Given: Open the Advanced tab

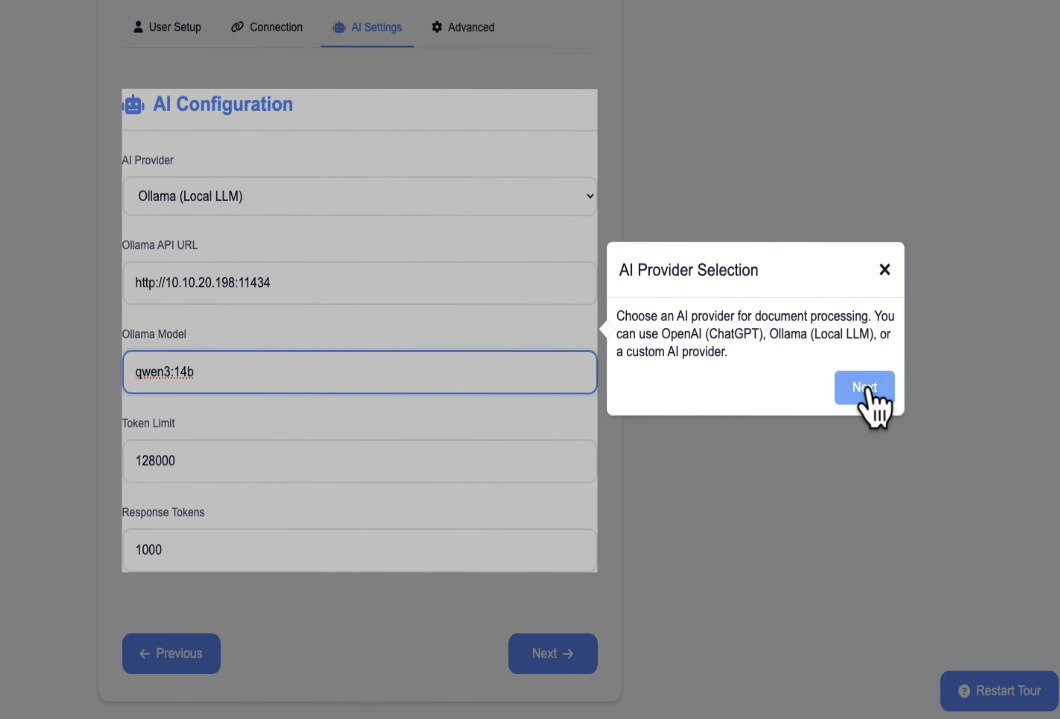Looking at the screenshot, I should (x=463, y=27).
